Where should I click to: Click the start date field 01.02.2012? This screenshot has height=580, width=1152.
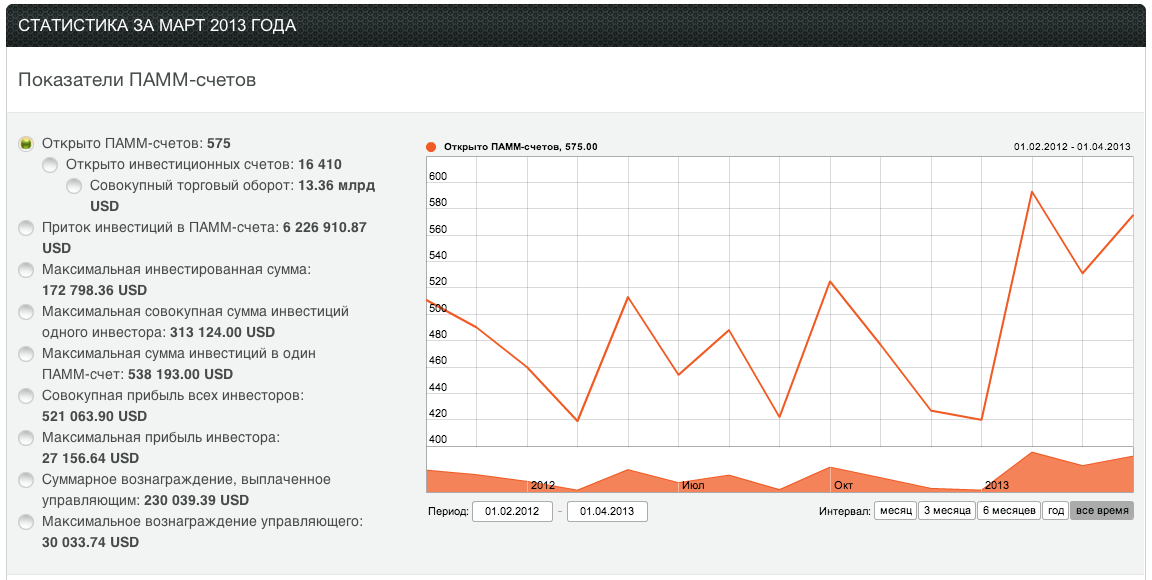[512, 512]
